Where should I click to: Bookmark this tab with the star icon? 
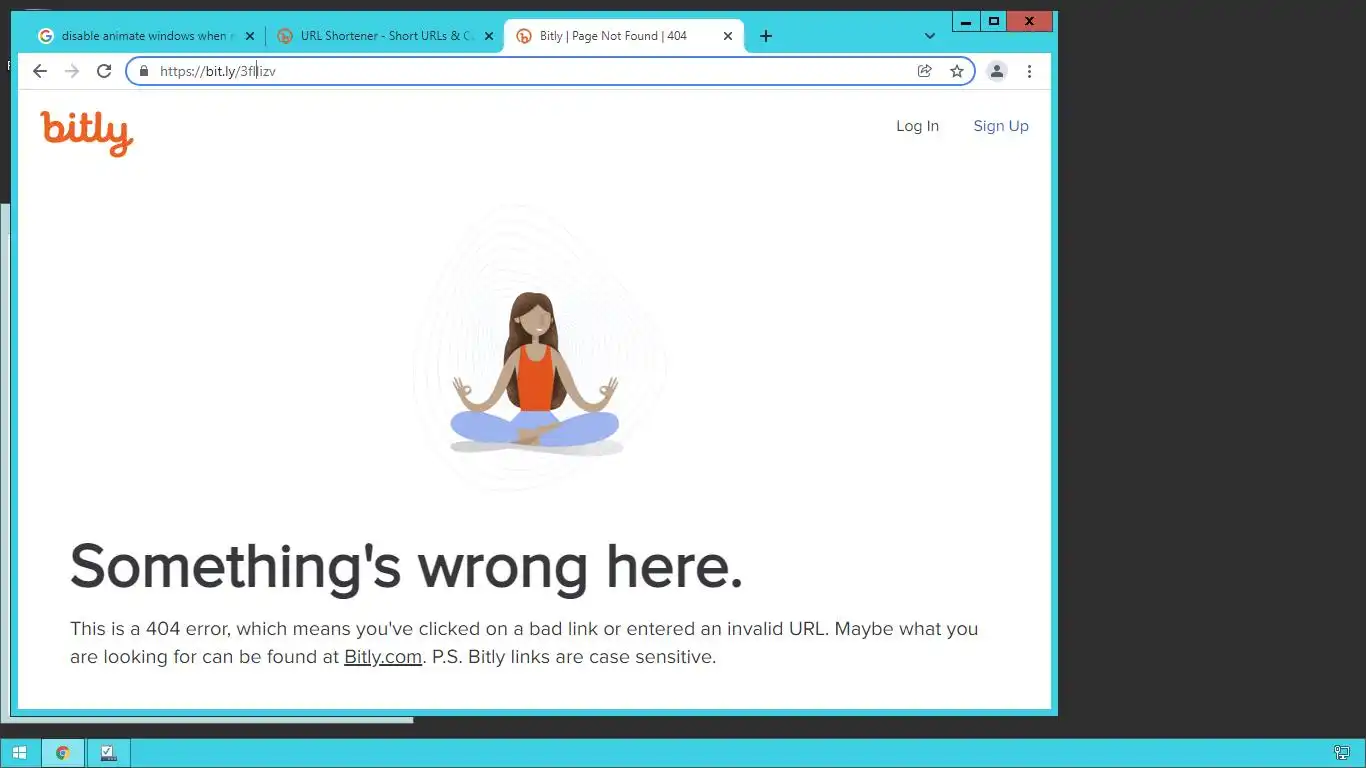(x=957, y=71)
